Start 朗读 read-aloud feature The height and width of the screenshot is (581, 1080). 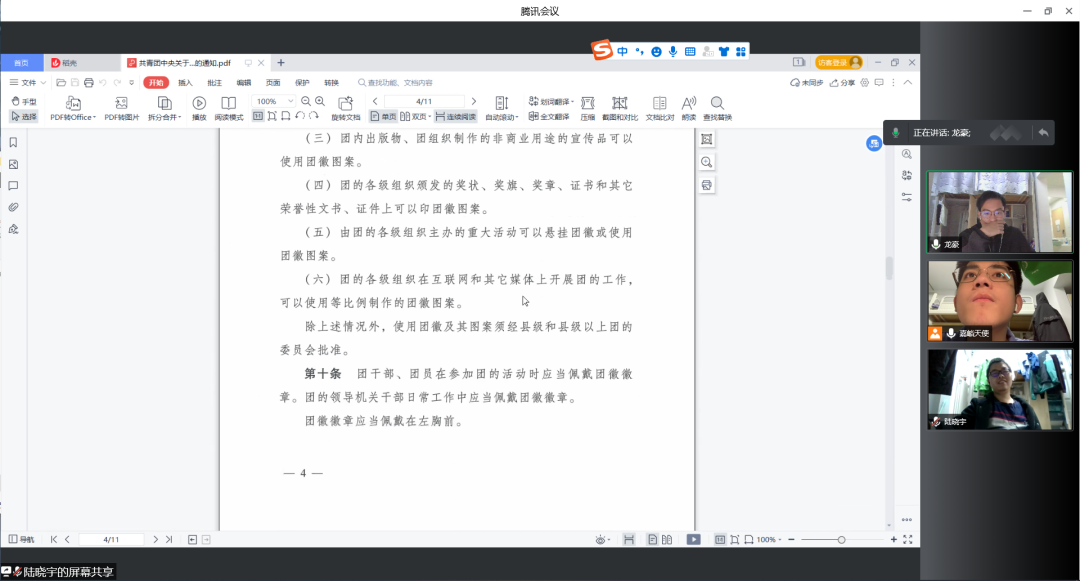(688, 103)
